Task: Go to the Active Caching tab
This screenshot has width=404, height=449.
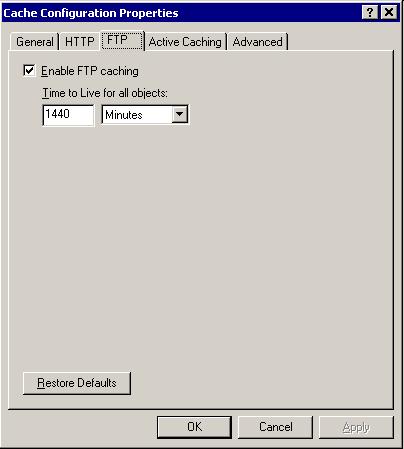Action: coord(185,42)
